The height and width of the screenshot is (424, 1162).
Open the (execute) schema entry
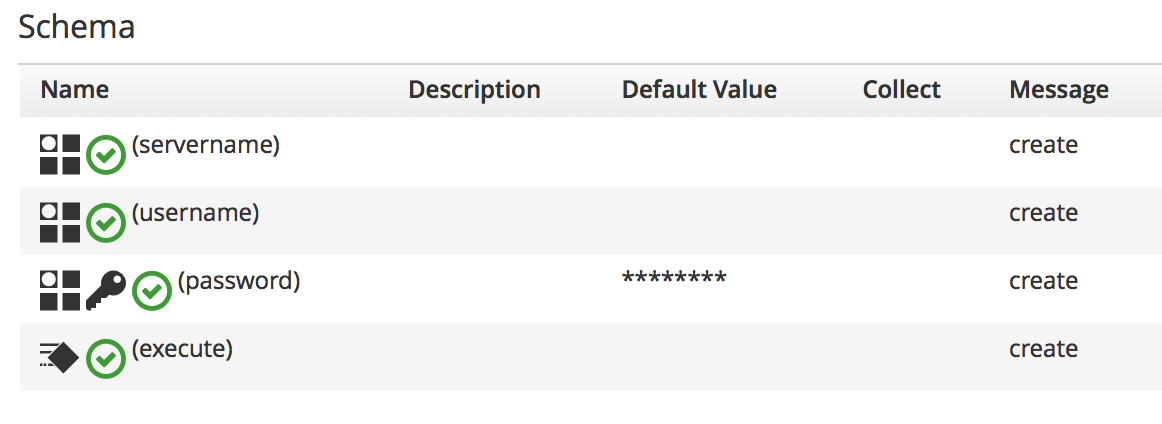(x=183, y=349)
